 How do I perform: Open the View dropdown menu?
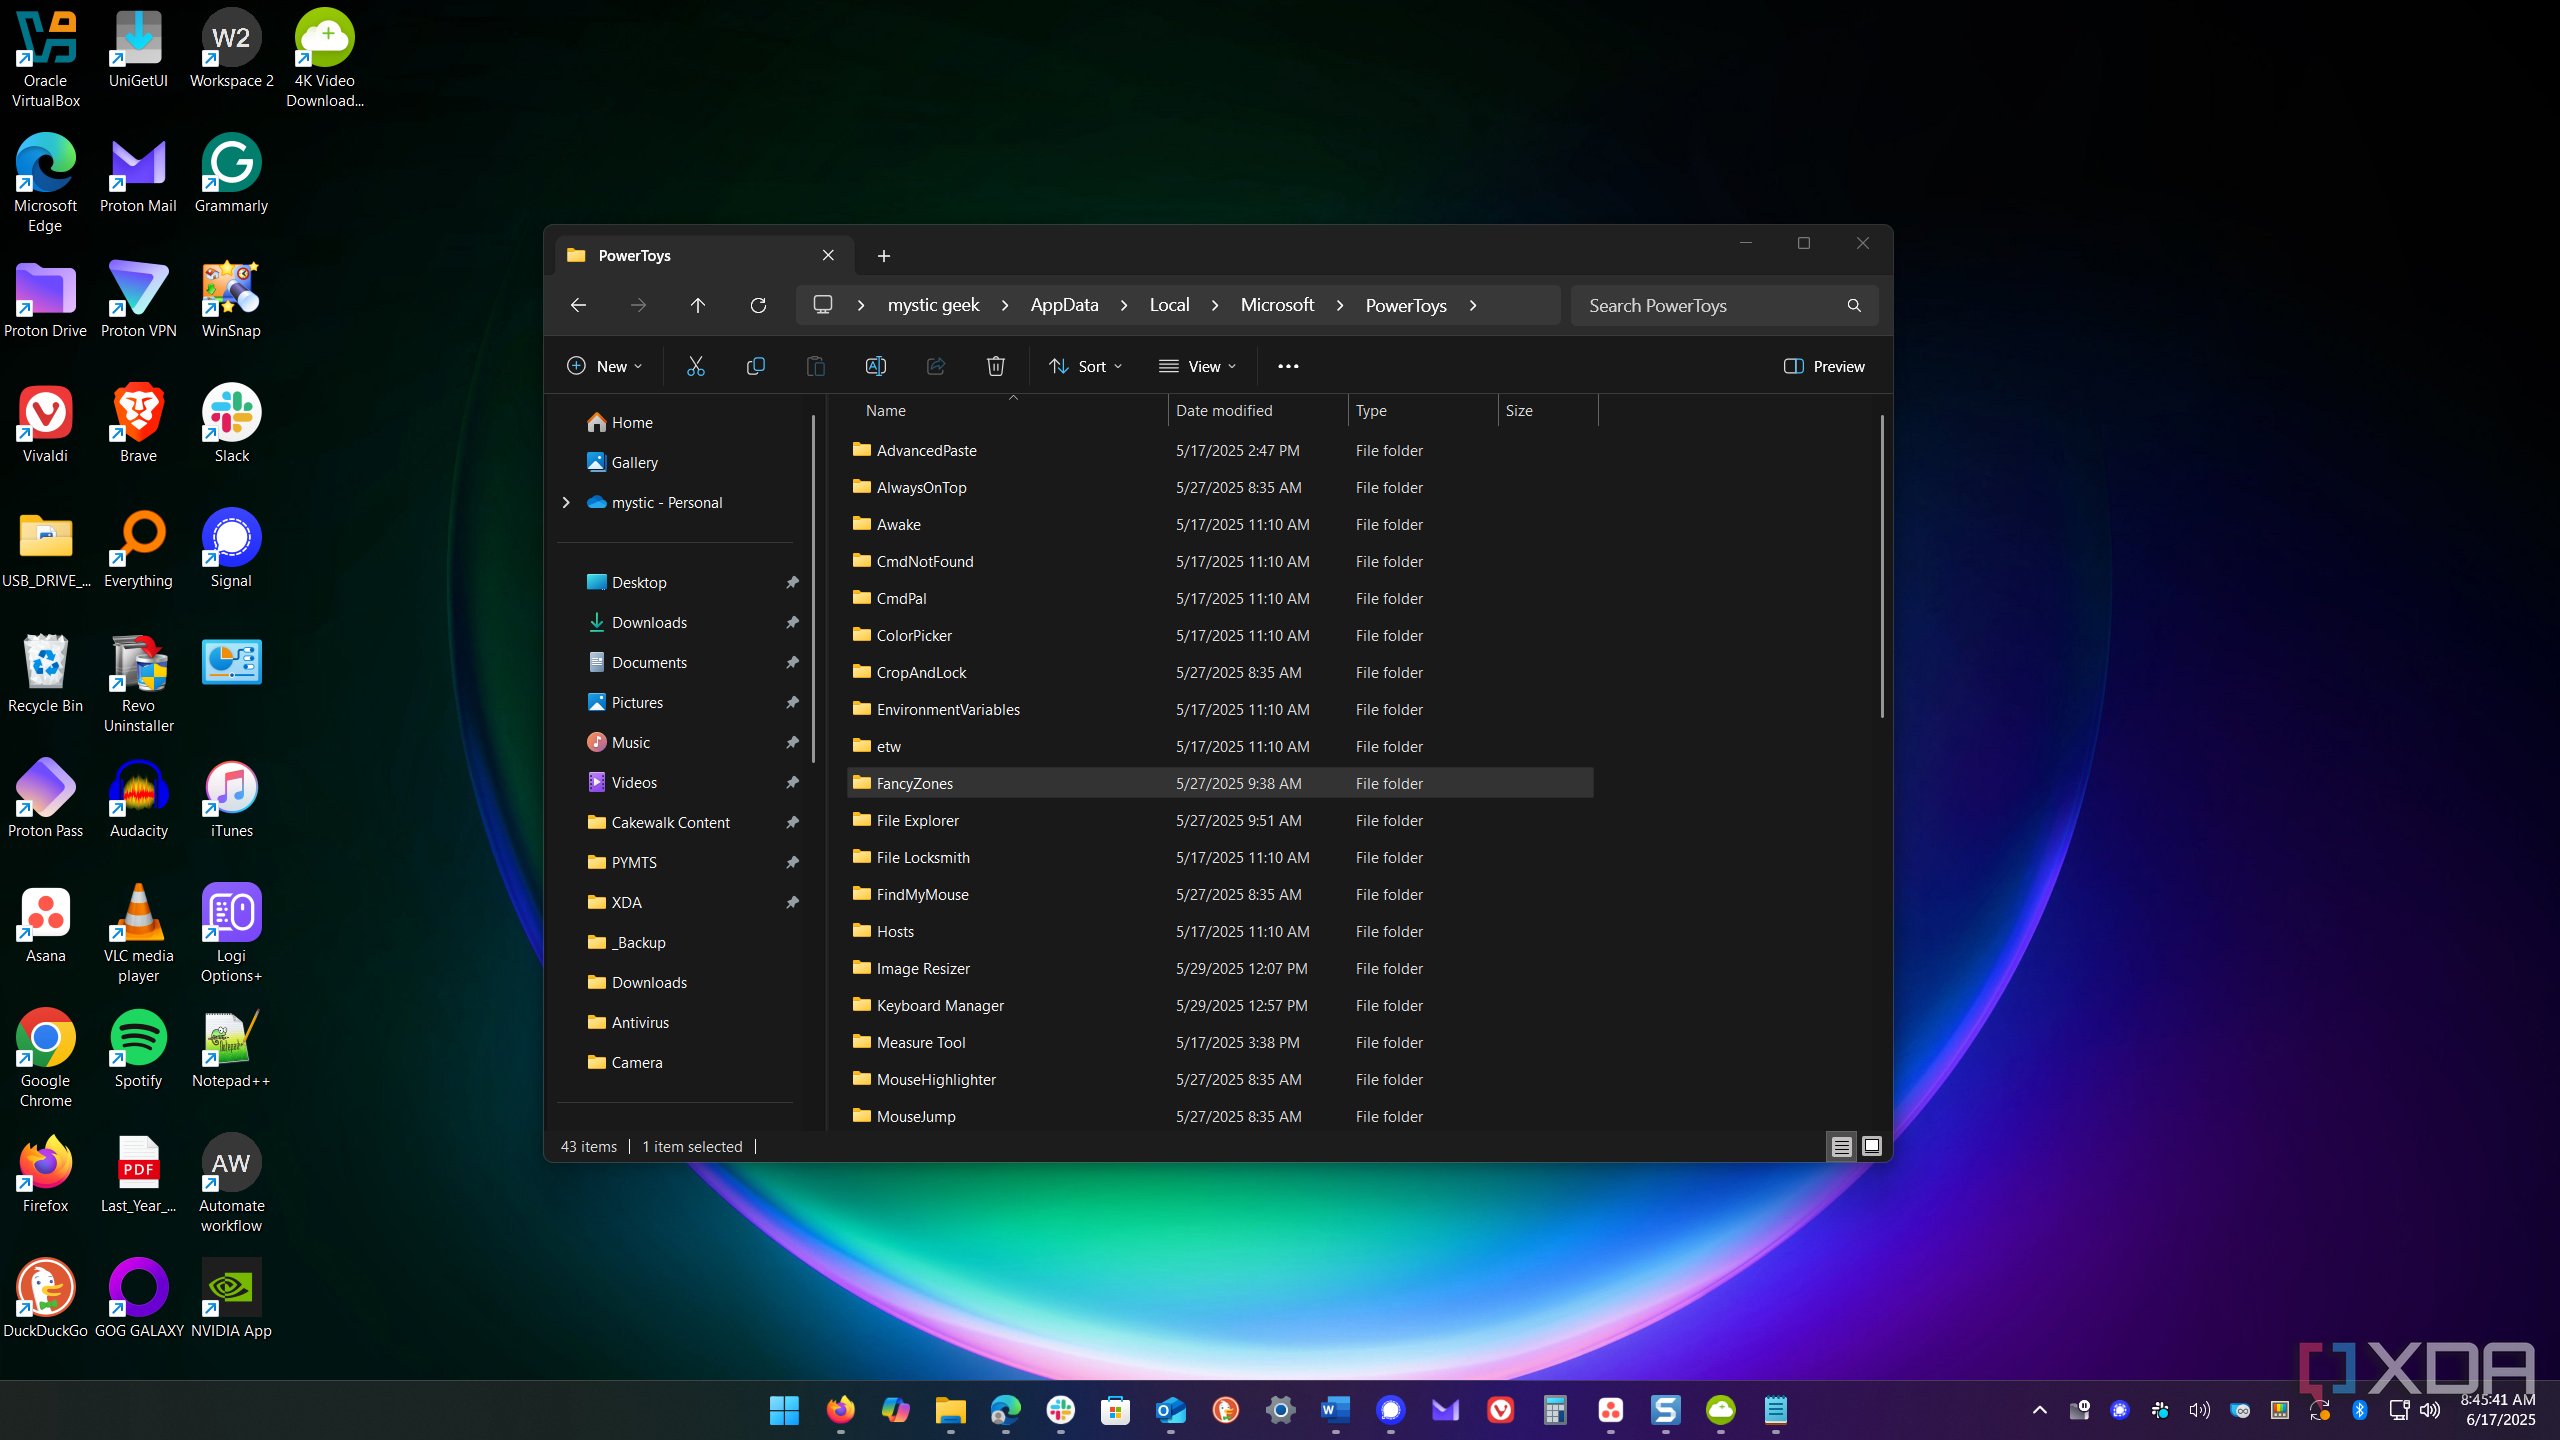[1198, 366]
